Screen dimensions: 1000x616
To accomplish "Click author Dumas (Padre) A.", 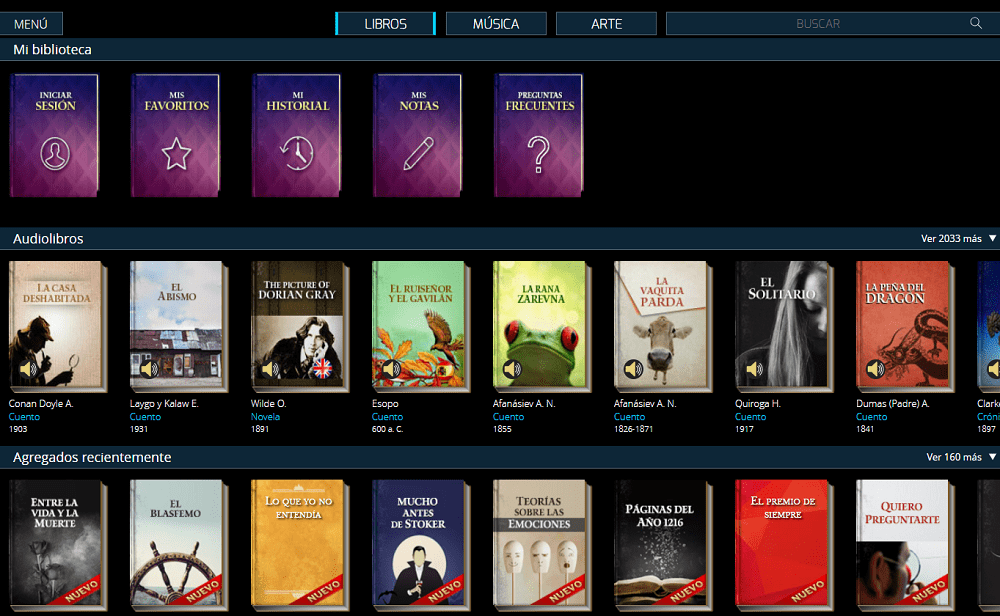I will coord(892,404).
